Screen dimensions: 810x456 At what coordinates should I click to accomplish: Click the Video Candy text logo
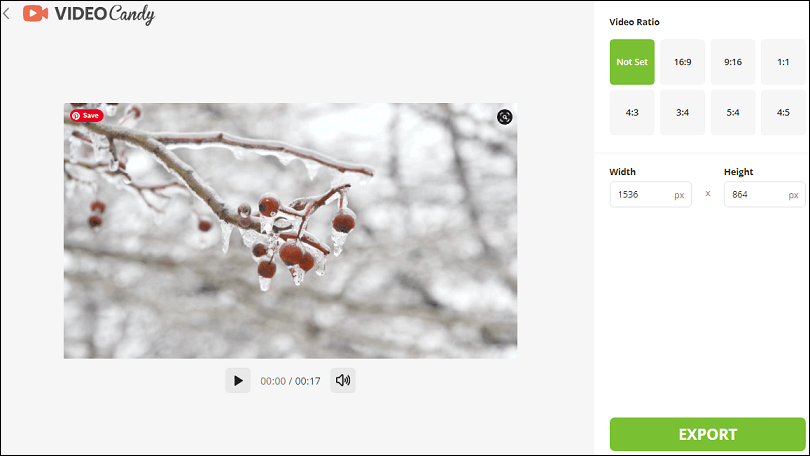105,14
